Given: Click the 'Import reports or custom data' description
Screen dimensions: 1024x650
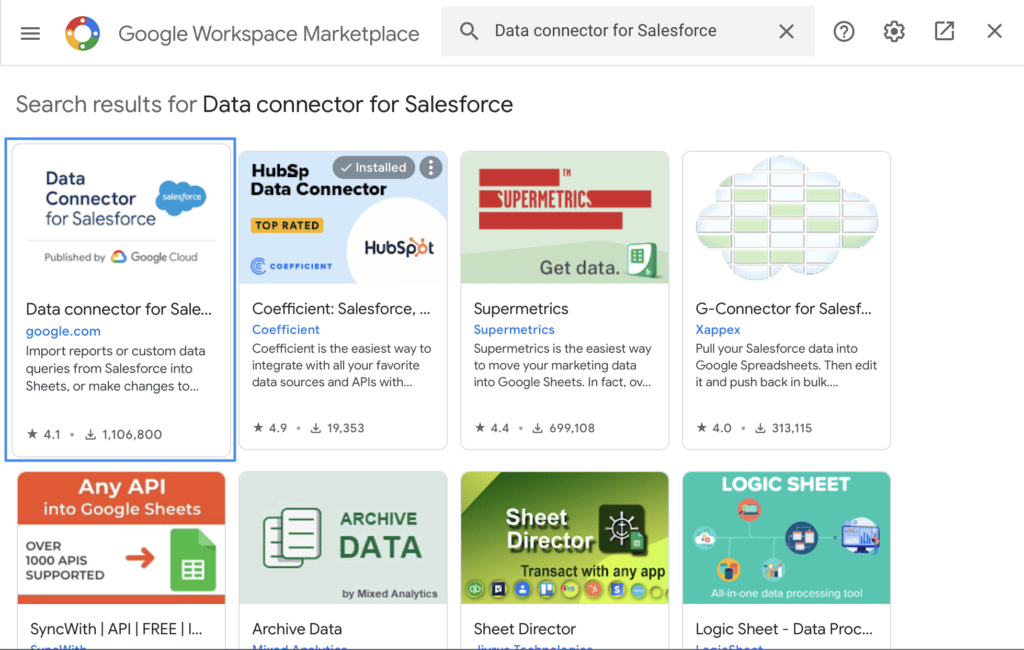Looking at the screenshot, I should pyautogui.click(x=116, y=368).
